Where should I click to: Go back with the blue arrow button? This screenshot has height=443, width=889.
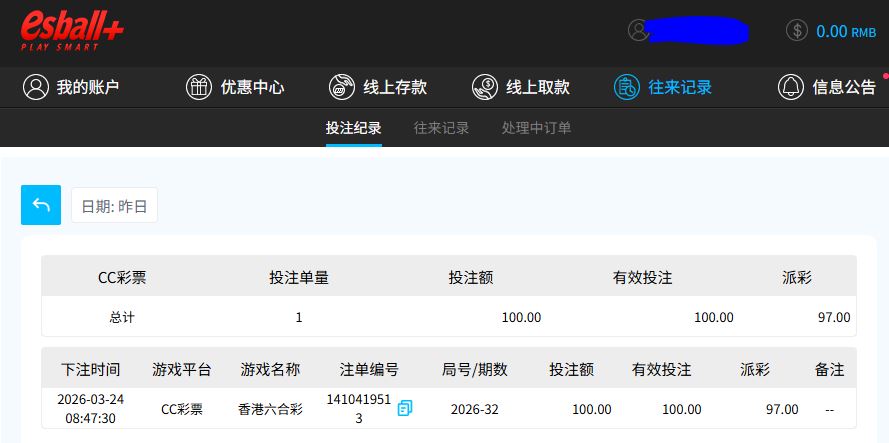coord(41,205)
